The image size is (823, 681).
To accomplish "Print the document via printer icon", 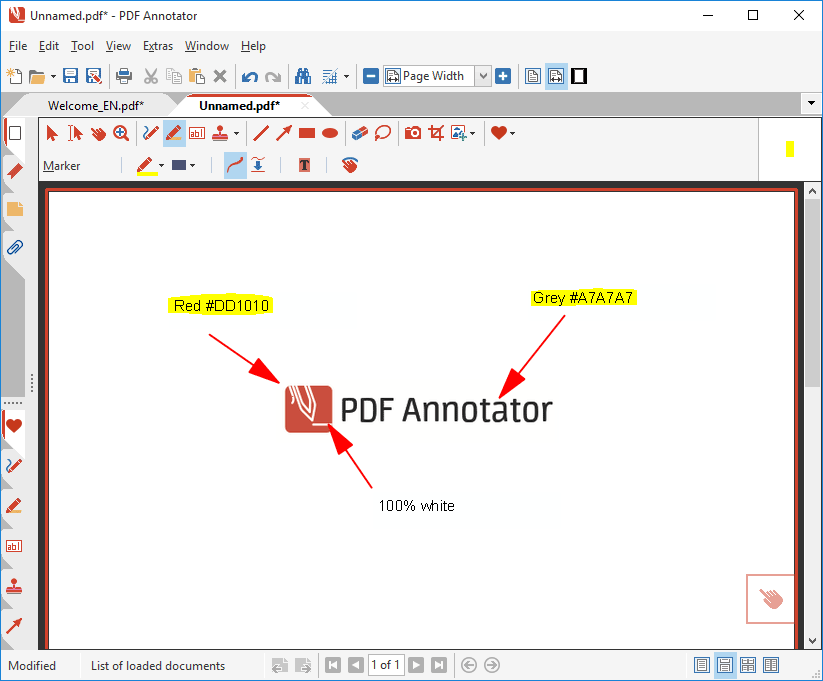I will point(124,76).
